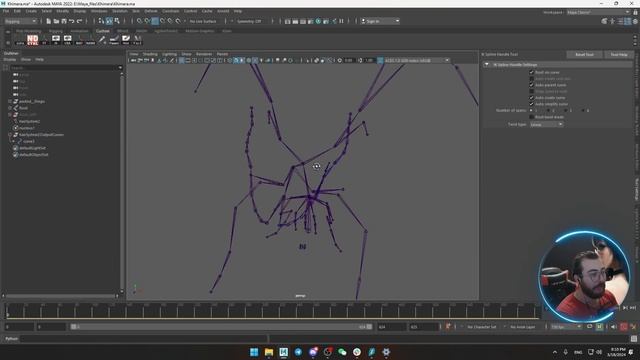Click the Tool Help button
Image resolution: width=640 pixels, height=360 pixels.
[x=619, y=55]
